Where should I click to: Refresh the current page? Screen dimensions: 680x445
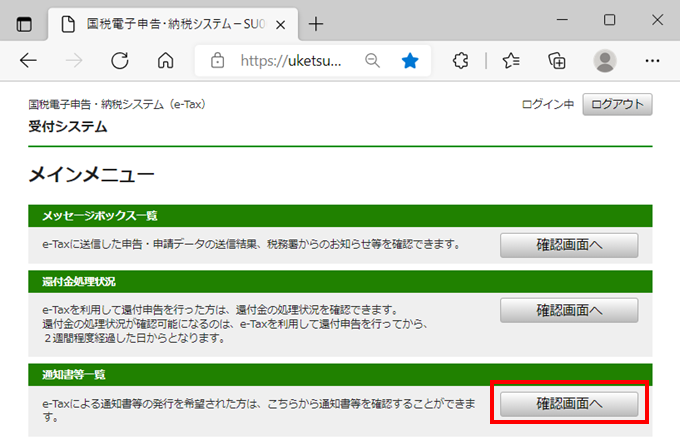(x=120, y=61)
